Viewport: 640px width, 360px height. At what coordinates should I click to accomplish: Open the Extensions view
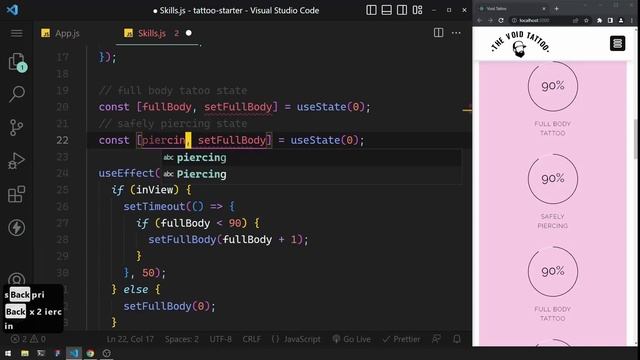(16, 194)
